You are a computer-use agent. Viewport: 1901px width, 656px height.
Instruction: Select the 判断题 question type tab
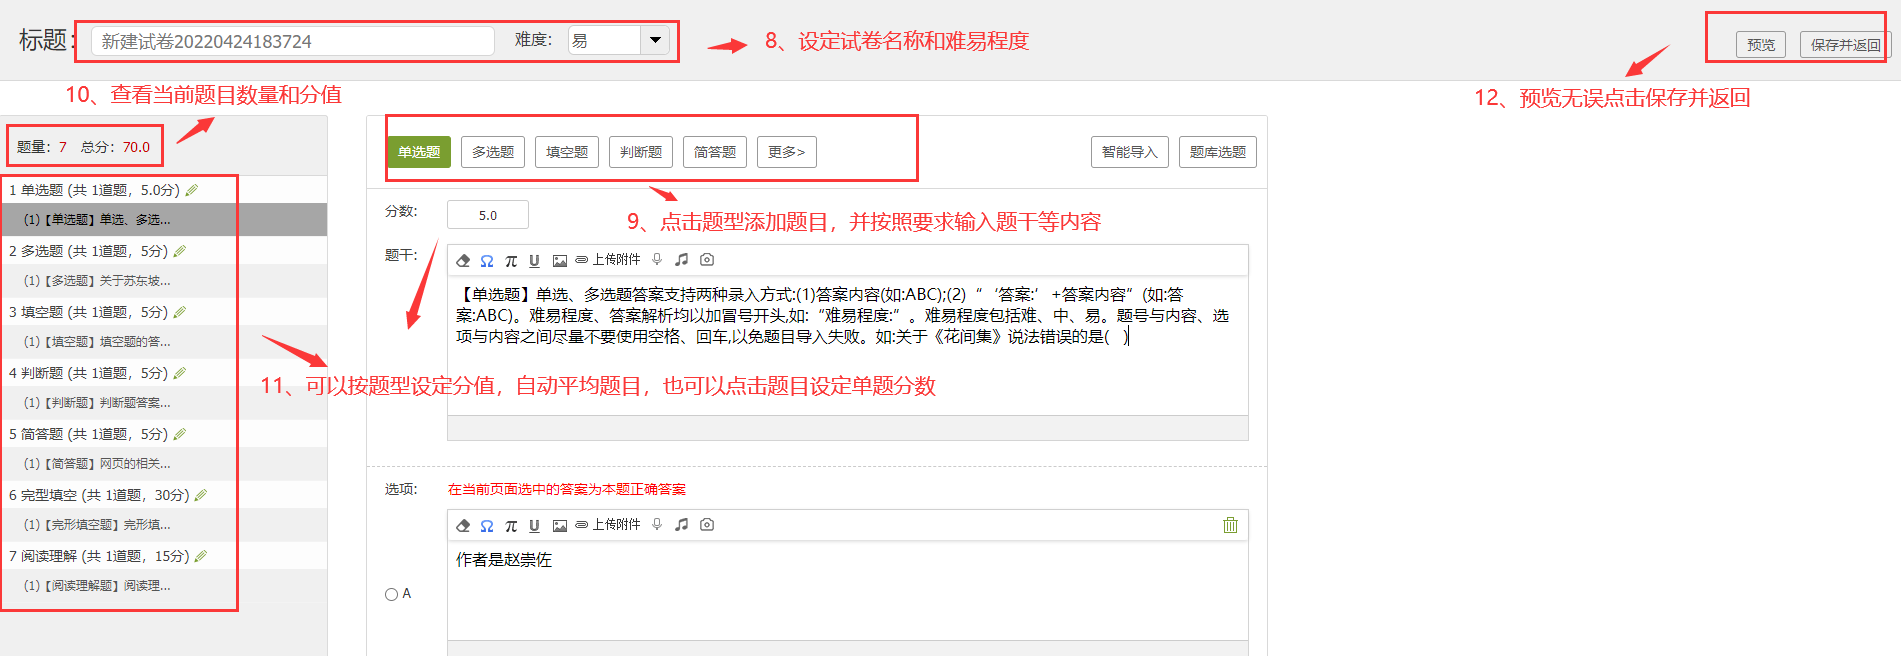click(x=641, y=152)
